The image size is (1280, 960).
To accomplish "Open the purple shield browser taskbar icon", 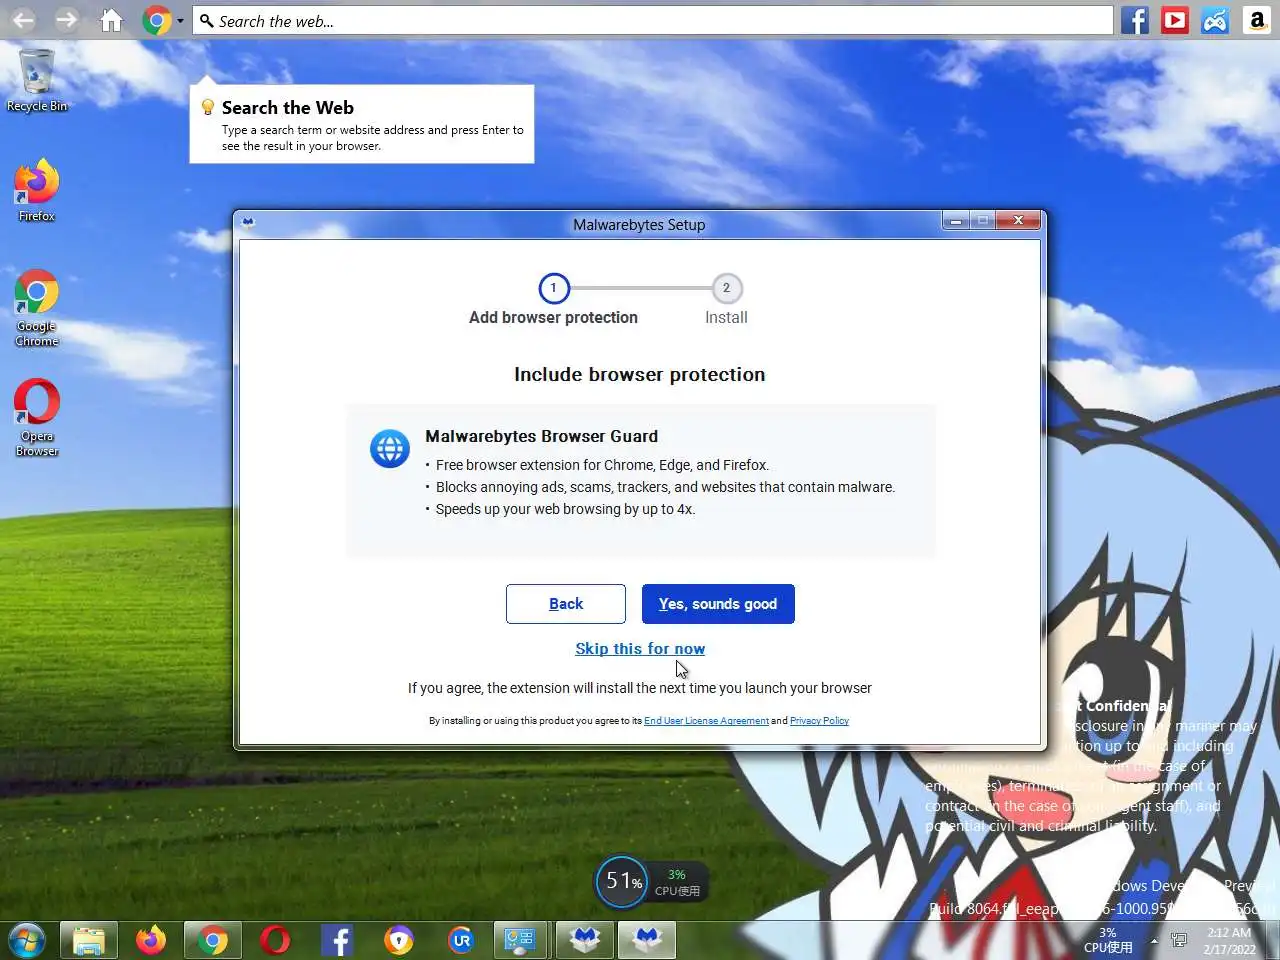I will coord(399,941).
